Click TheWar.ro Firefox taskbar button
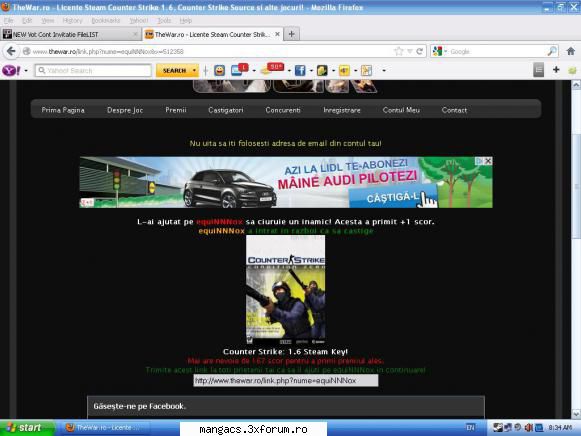581x436 pixels. coord(104,428)
